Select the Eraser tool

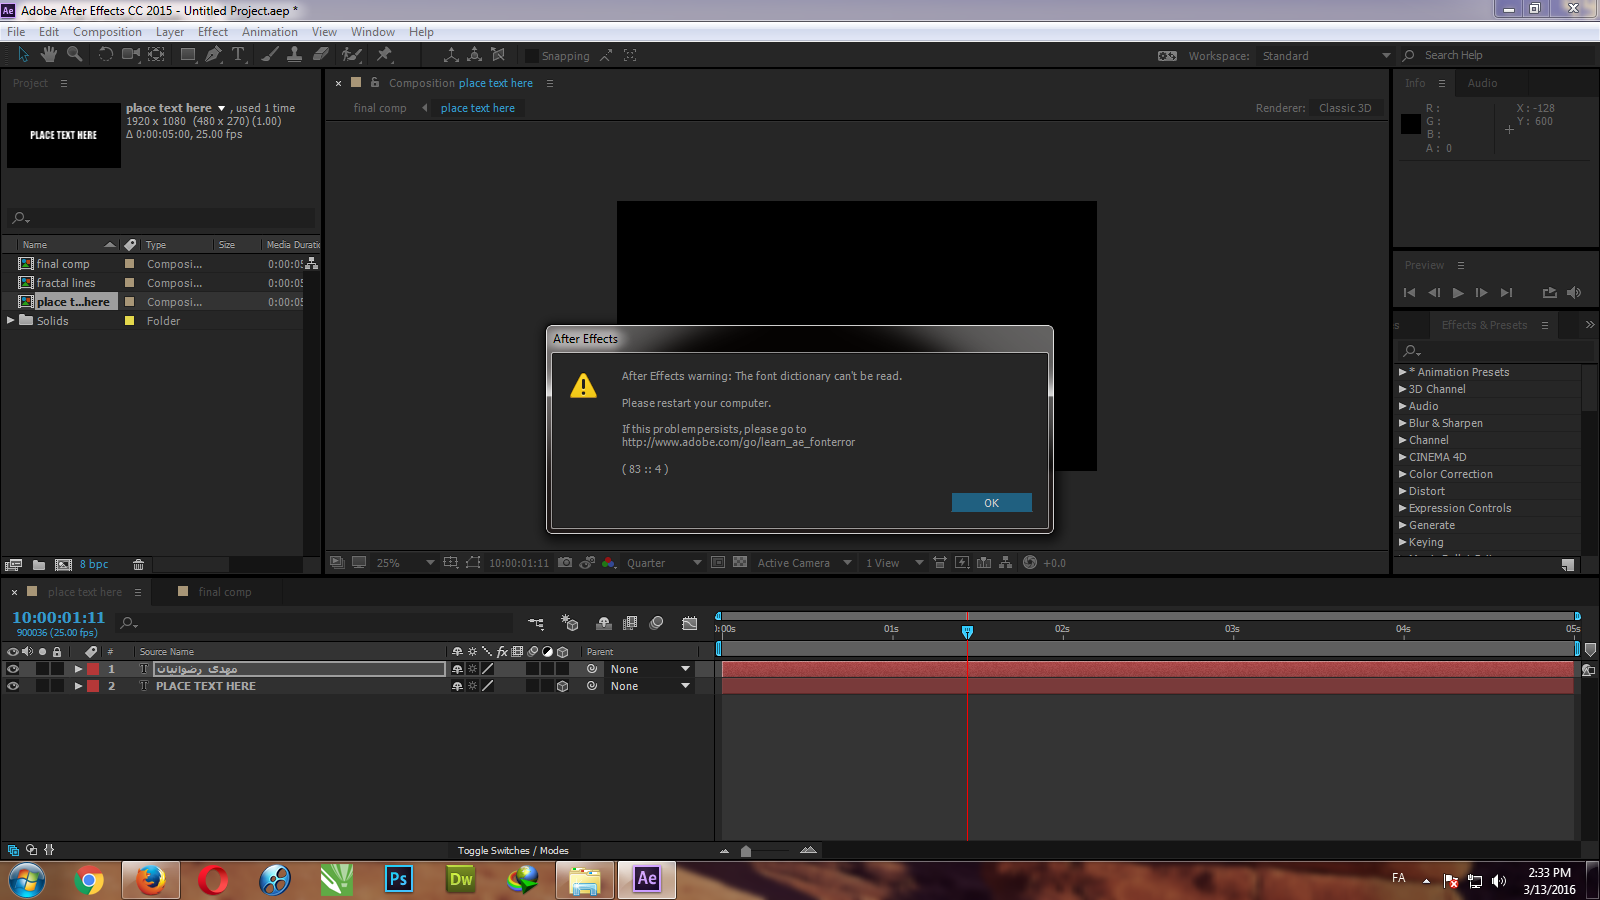pos(320,55)
